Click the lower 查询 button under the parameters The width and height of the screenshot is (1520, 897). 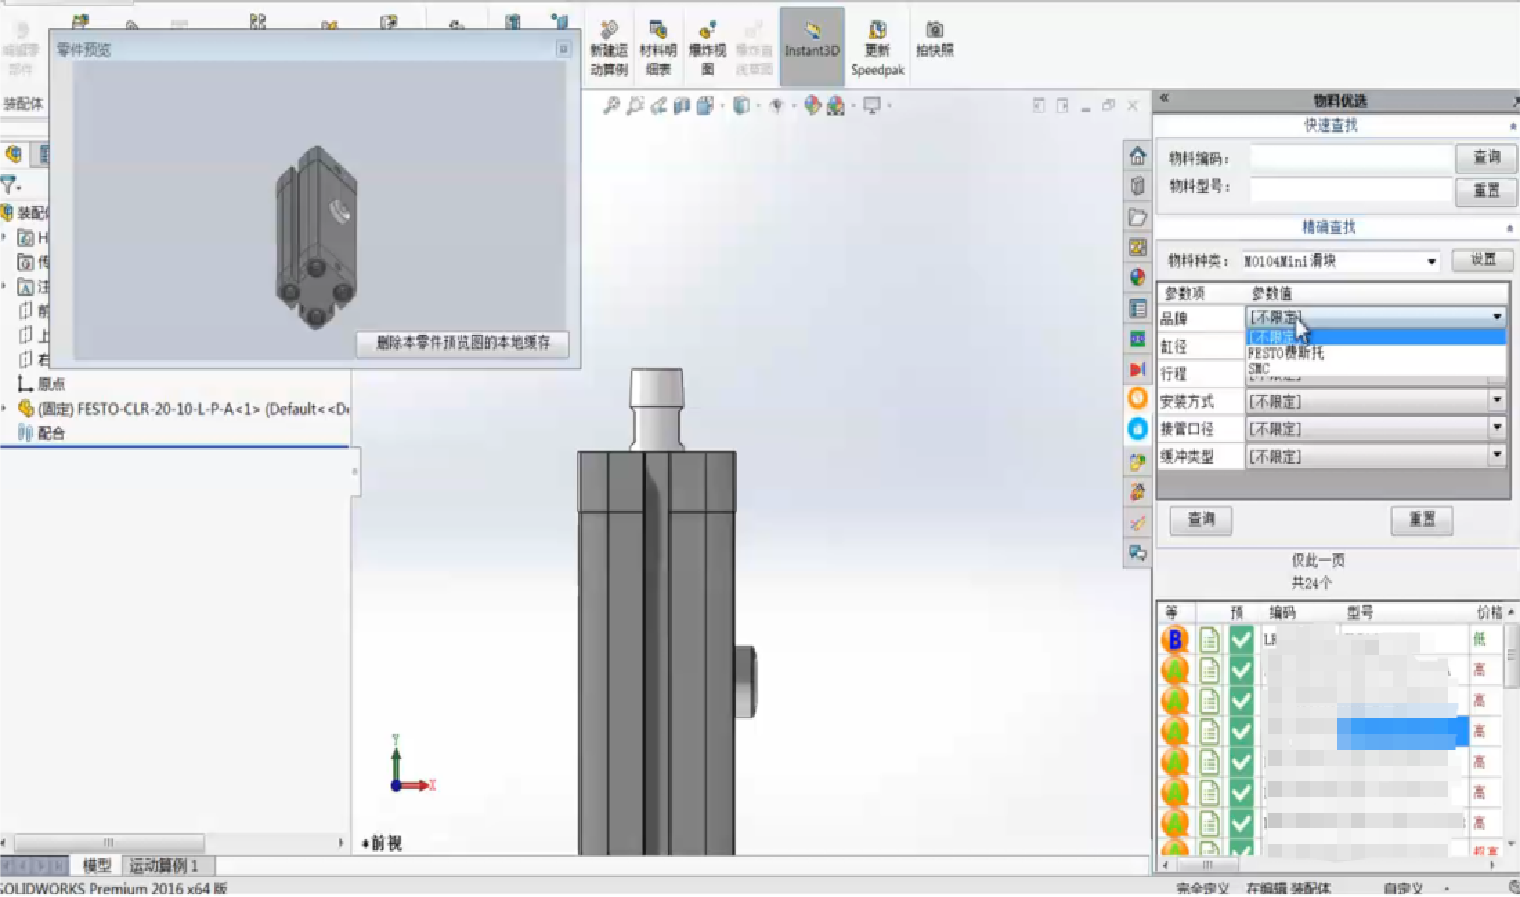[1201, 519]
